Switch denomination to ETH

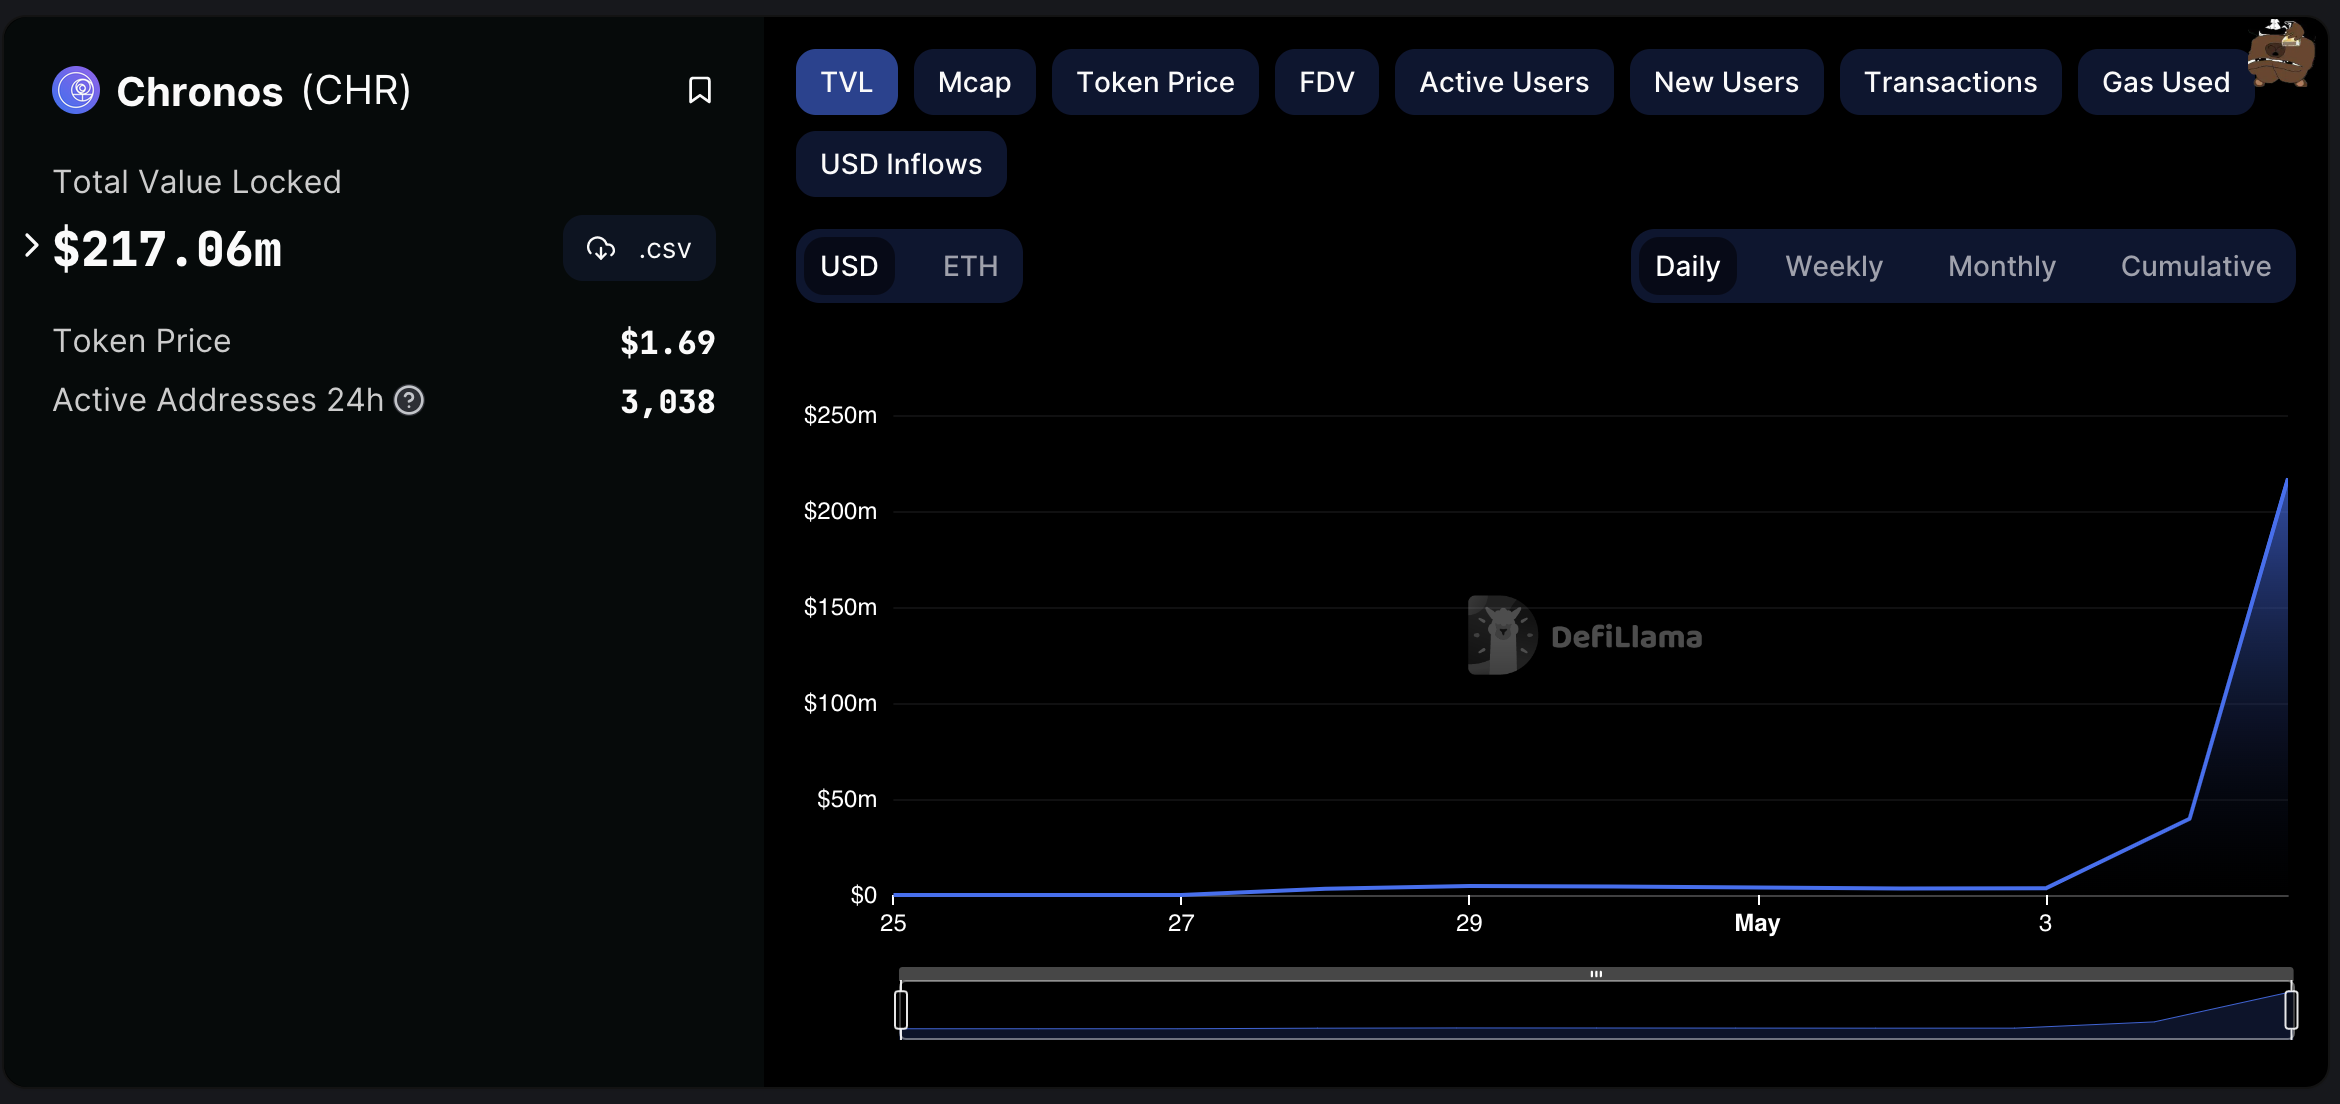pos(970,266)
